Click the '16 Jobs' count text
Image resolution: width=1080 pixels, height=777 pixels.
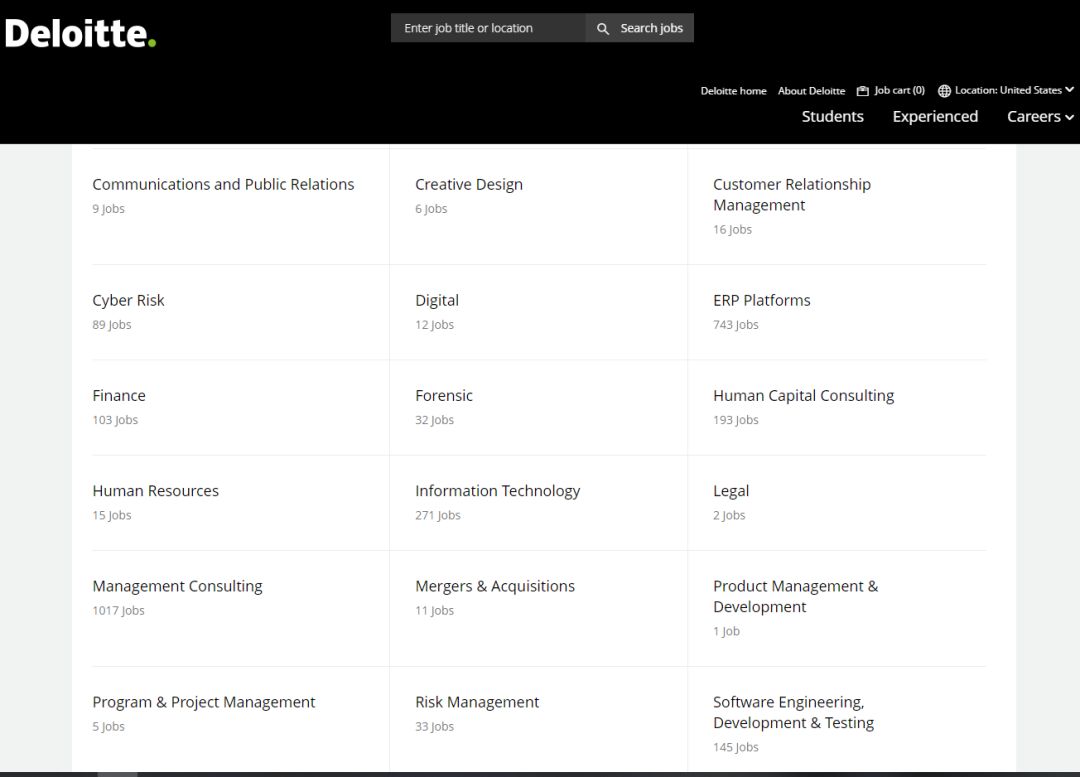(732, 229)
